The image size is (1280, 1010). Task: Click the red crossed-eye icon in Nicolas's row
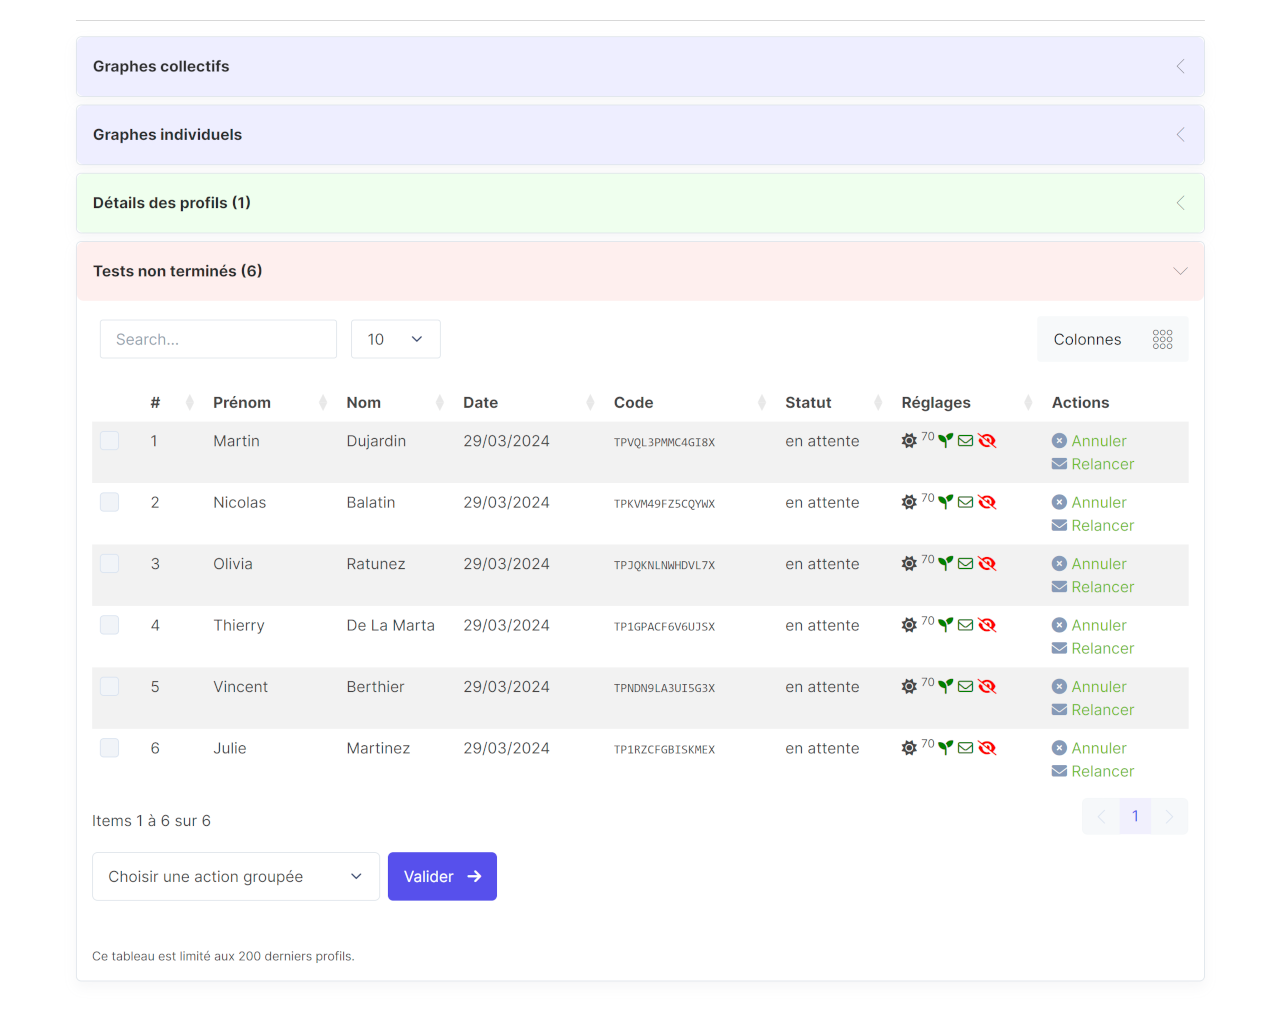point(987,503)
